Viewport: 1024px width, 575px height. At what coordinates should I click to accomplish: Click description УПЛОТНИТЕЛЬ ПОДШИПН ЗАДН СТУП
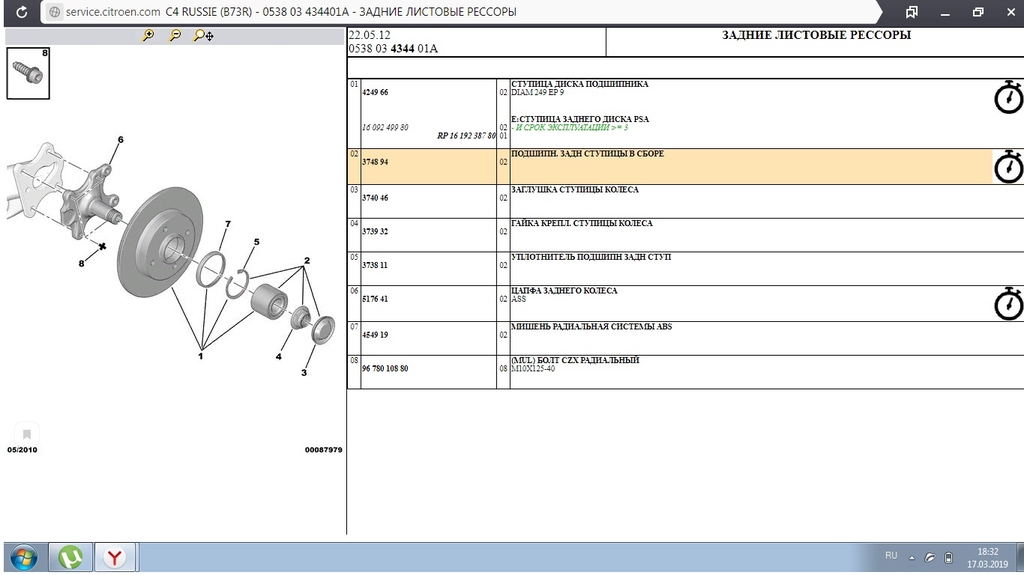pos(591,257)
